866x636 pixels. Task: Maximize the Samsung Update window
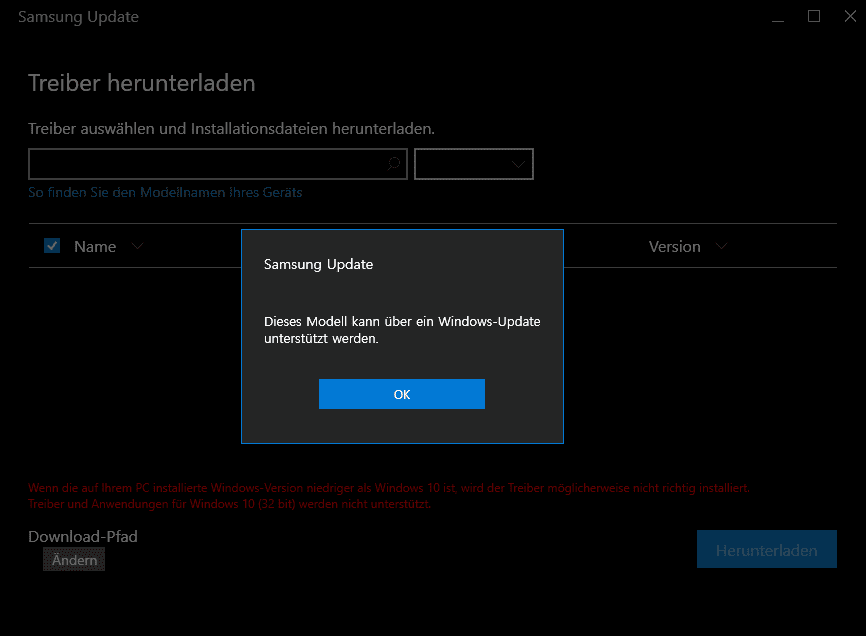point(814,17)
